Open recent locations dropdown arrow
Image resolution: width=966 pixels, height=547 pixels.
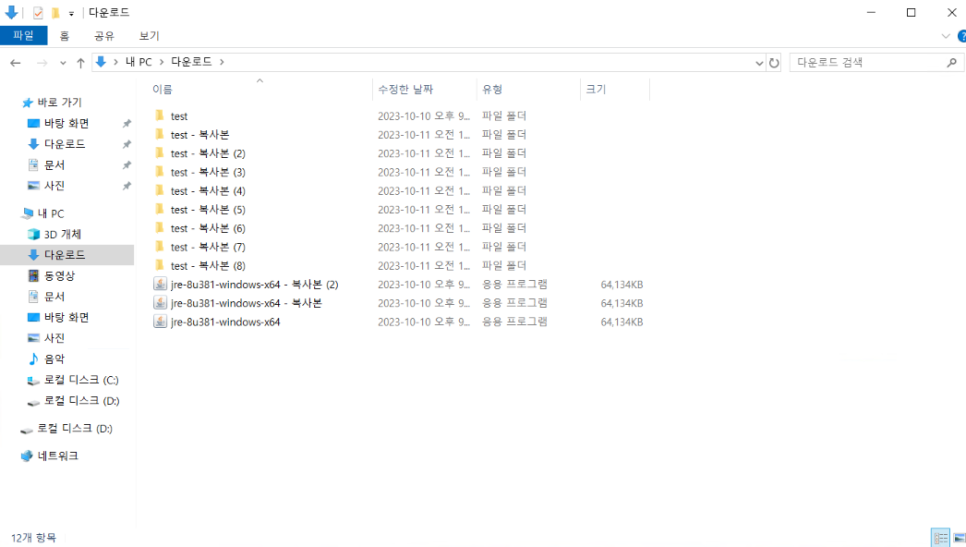point(62,62)
